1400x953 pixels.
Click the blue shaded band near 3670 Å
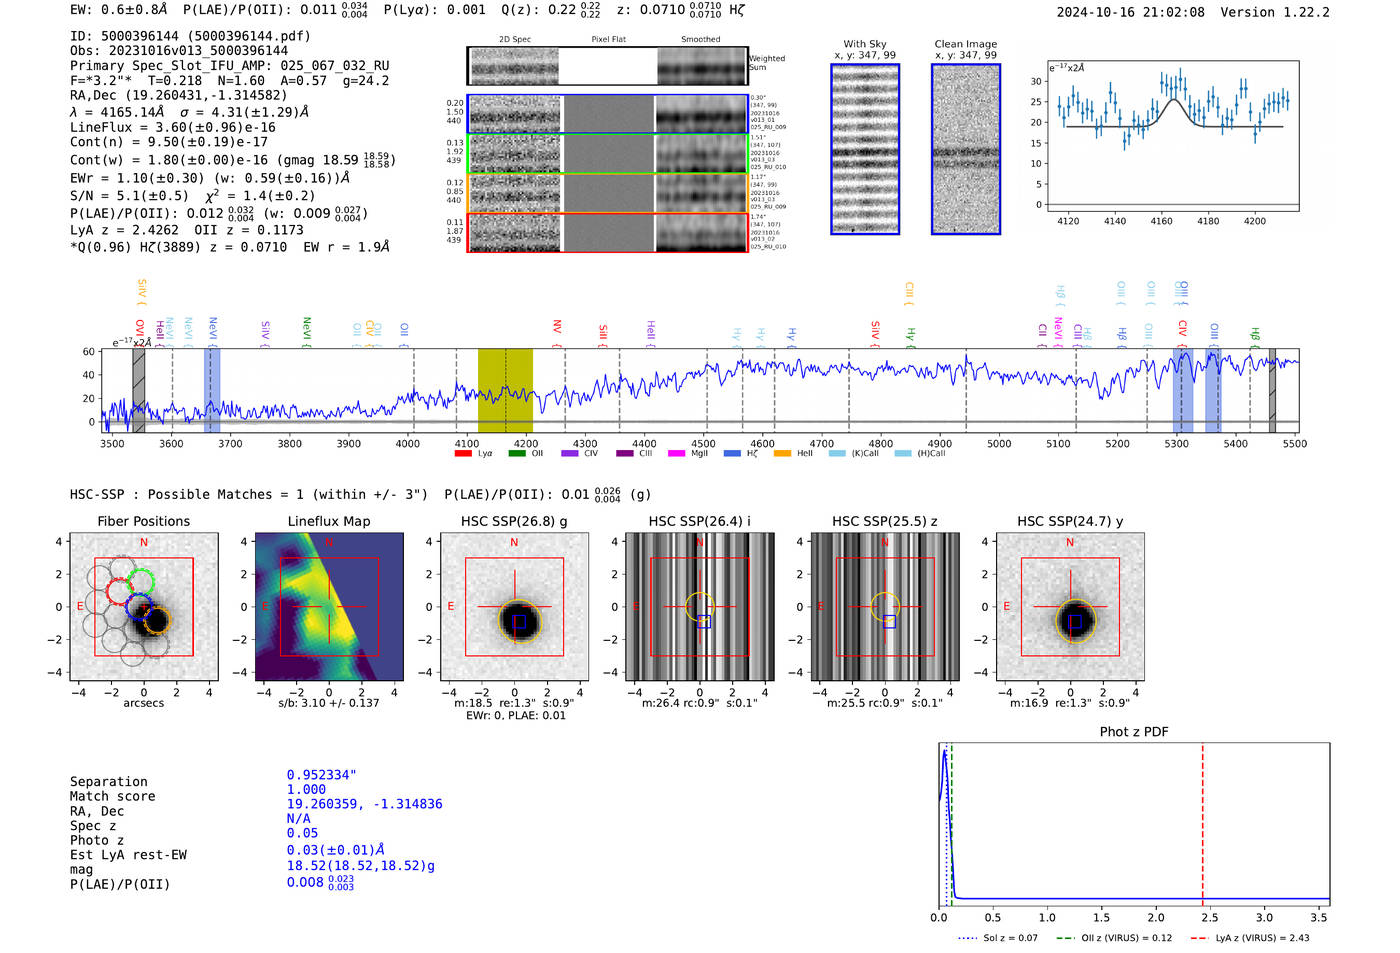tap(212, 391)
